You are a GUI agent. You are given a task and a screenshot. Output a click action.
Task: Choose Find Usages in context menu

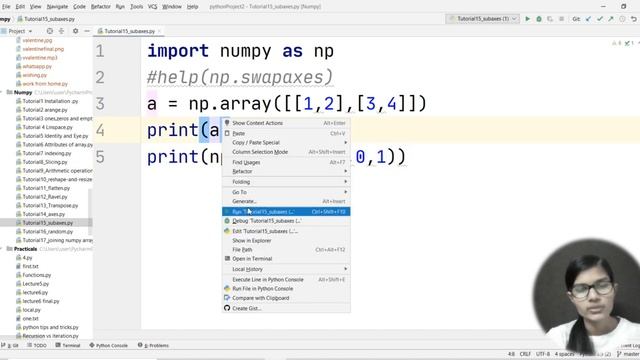286,162
